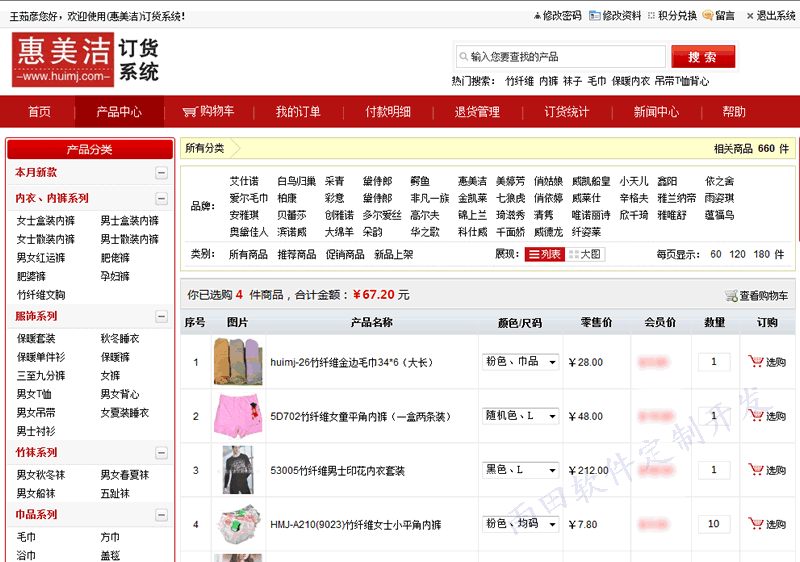The height and width of the screenshot is (562, 800).
Task: Click 选购 cart icon for 5D702 row
Action: (x=756, y=416)
